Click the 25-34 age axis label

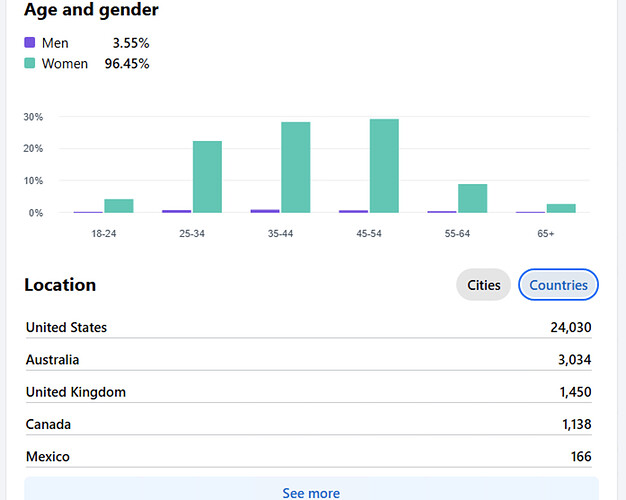[x=192, y=234]
